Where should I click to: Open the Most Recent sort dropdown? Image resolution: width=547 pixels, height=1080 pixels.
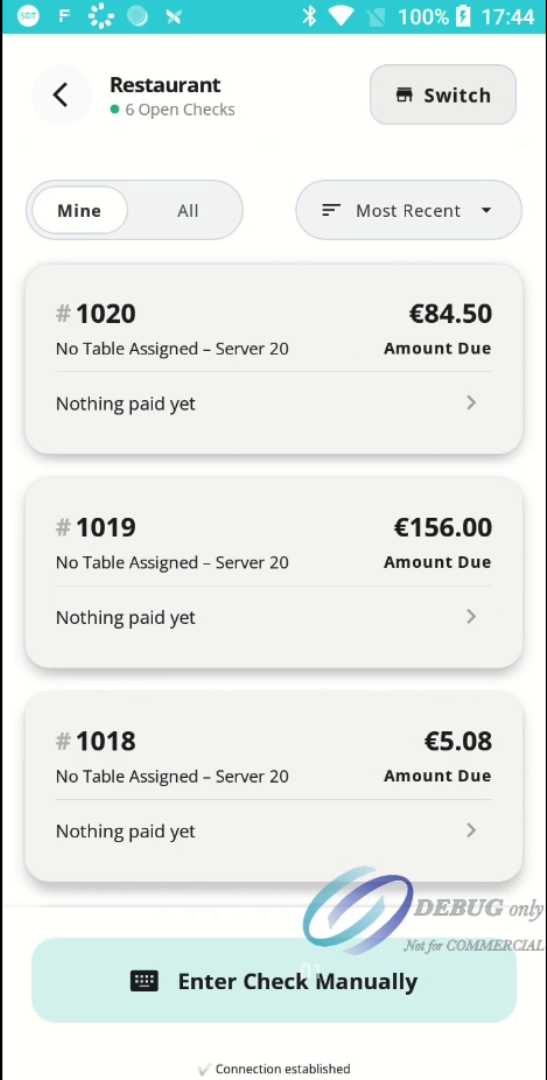(x=409, y=210)
